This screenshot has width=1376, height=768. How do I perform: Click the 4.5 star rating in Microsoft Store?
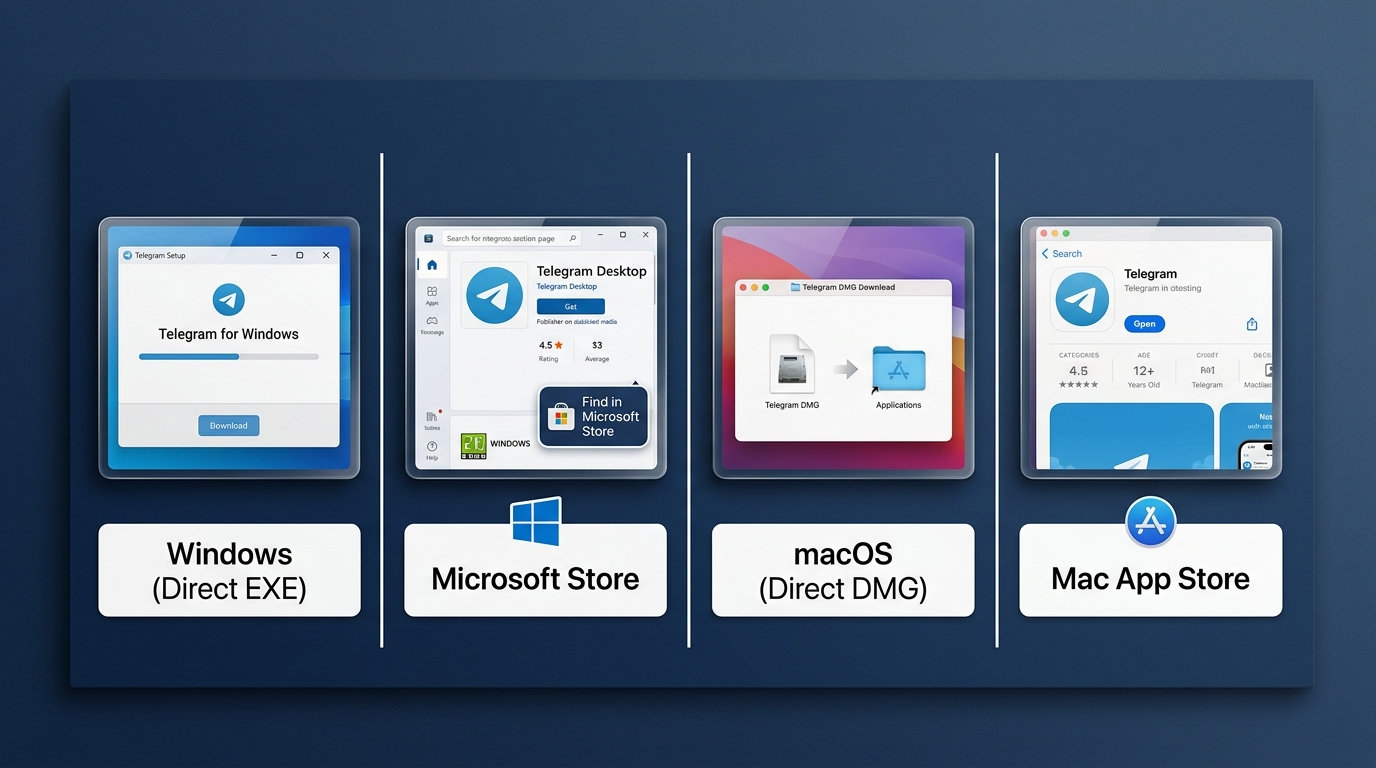[x=549, y=351]
